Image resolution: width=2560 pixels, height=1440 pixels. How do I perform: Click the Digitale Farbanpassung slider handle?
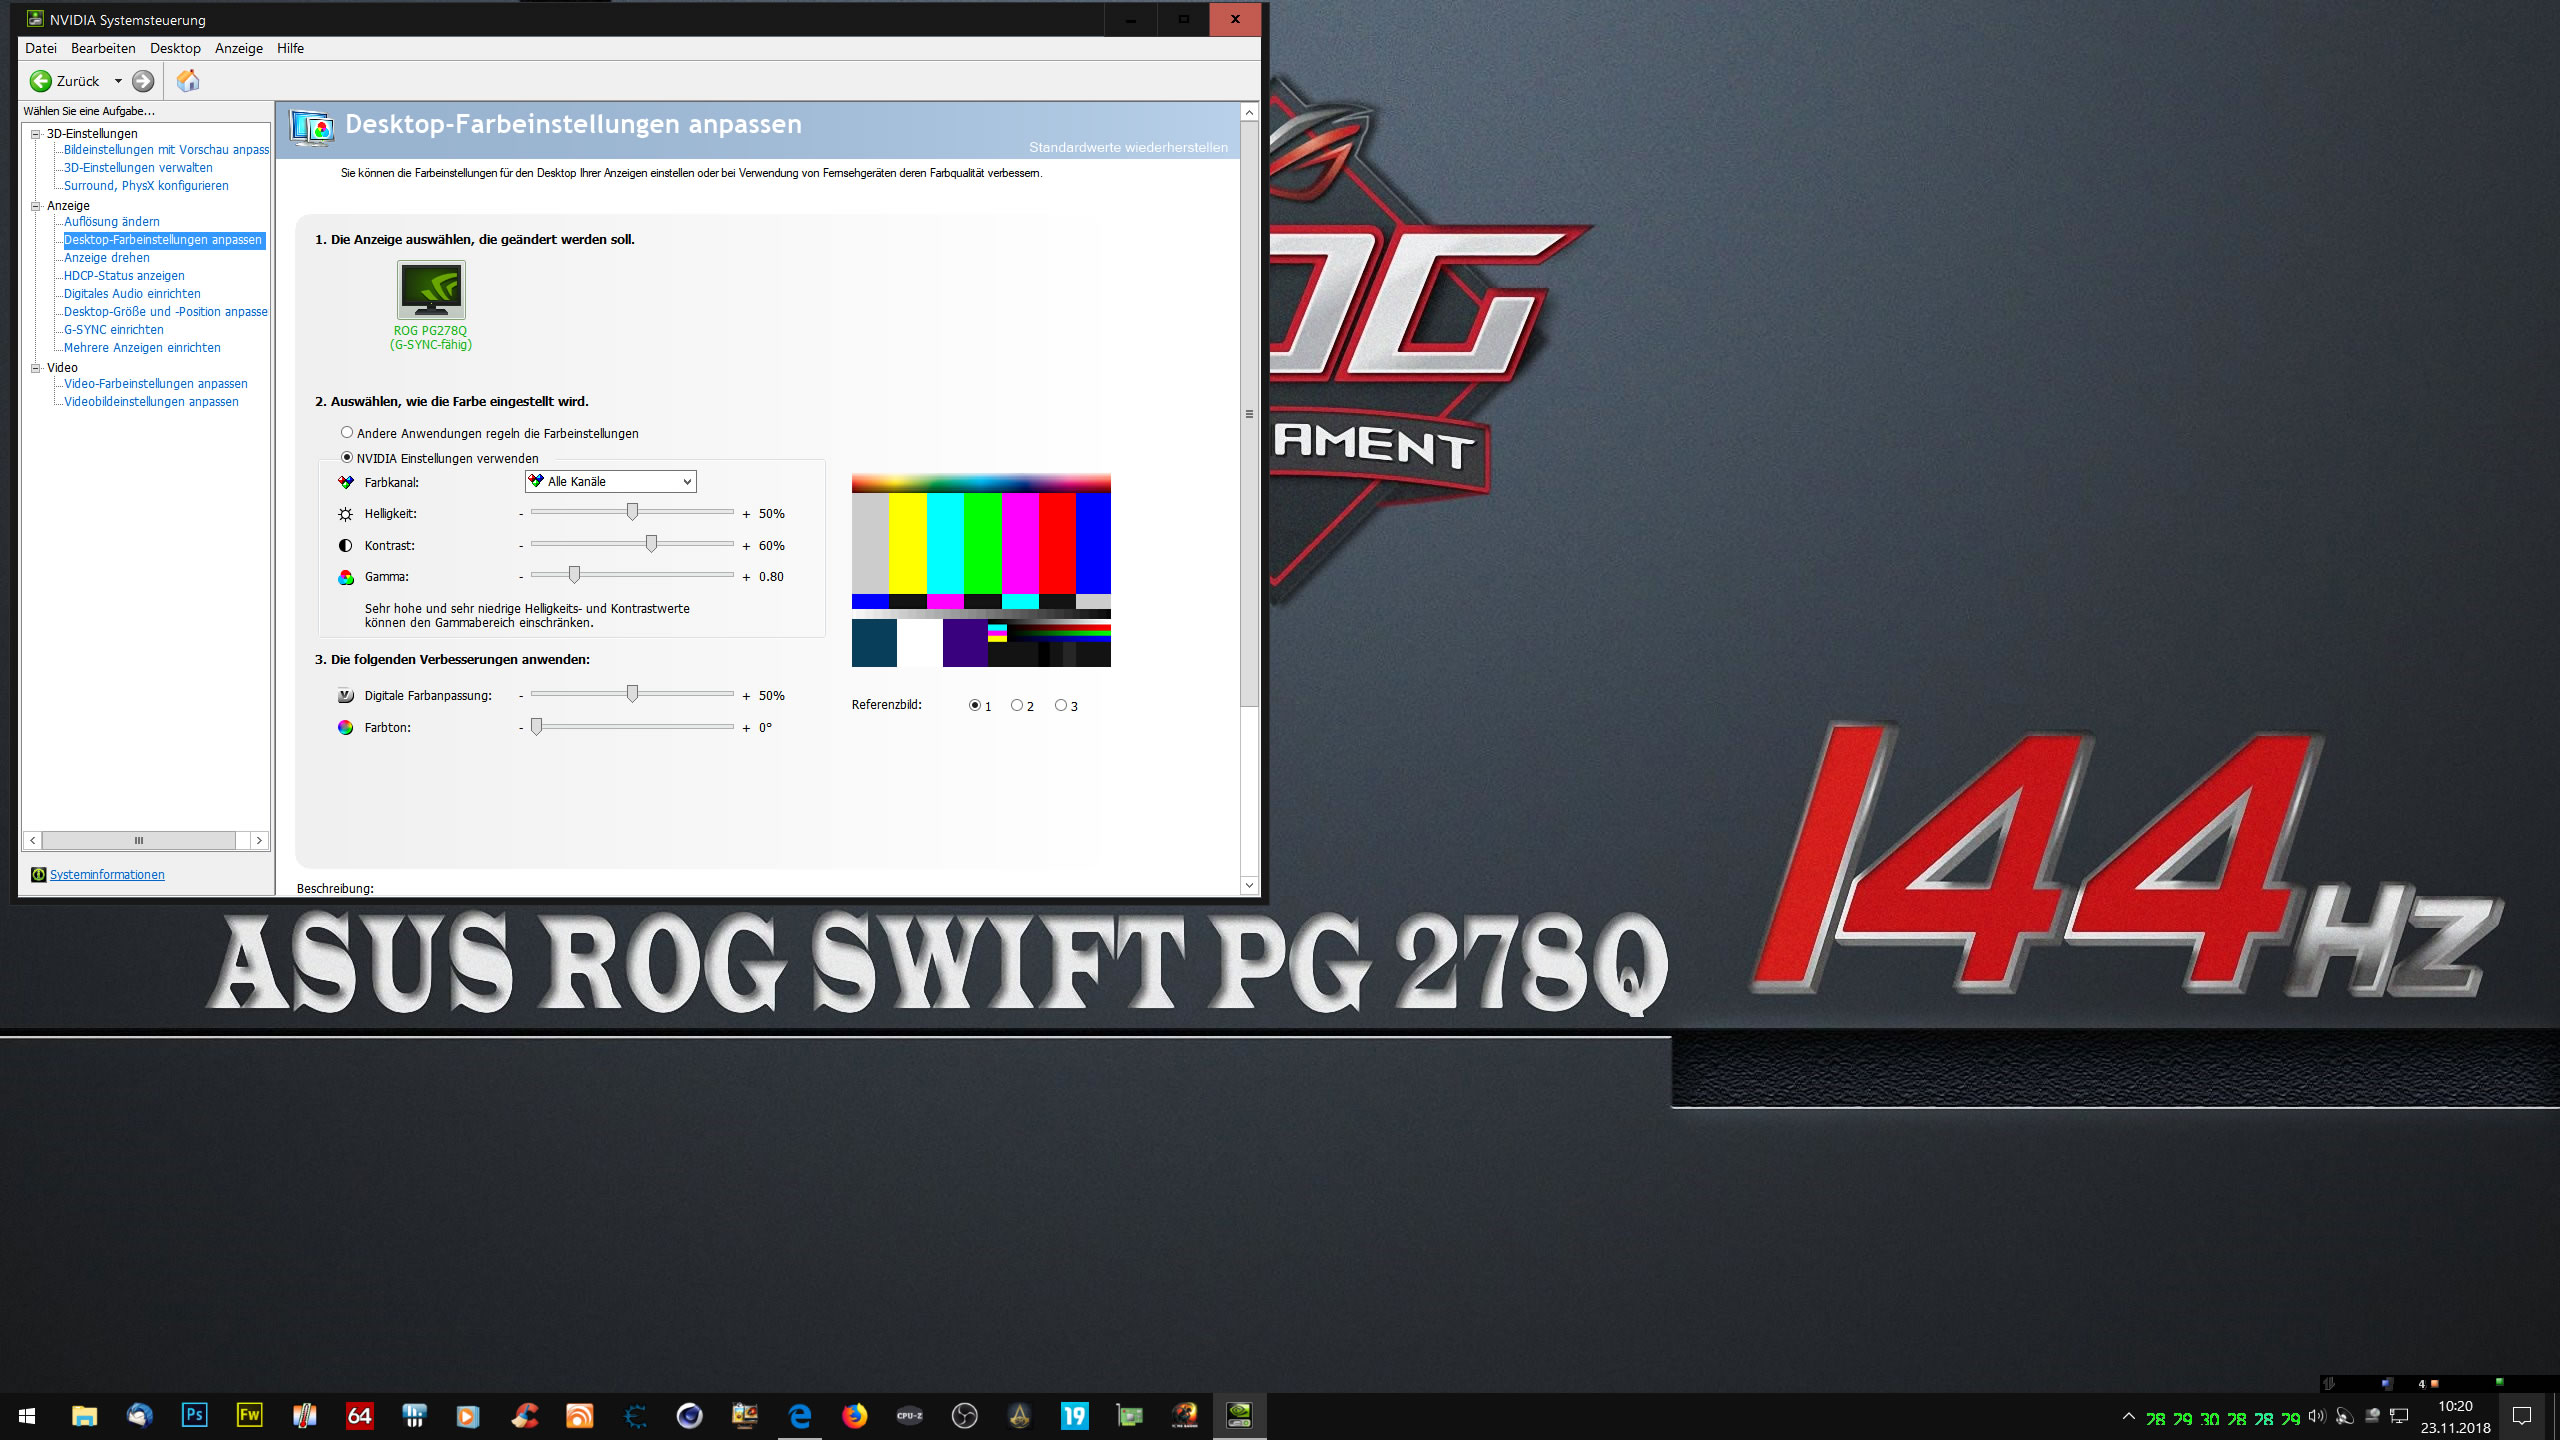coord(632,694)
